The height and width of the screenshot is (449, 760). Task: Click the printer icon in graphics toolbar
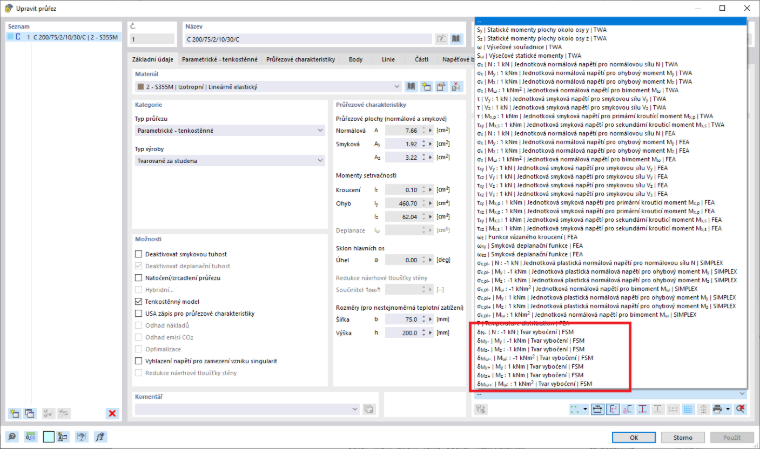click(717, 409)
